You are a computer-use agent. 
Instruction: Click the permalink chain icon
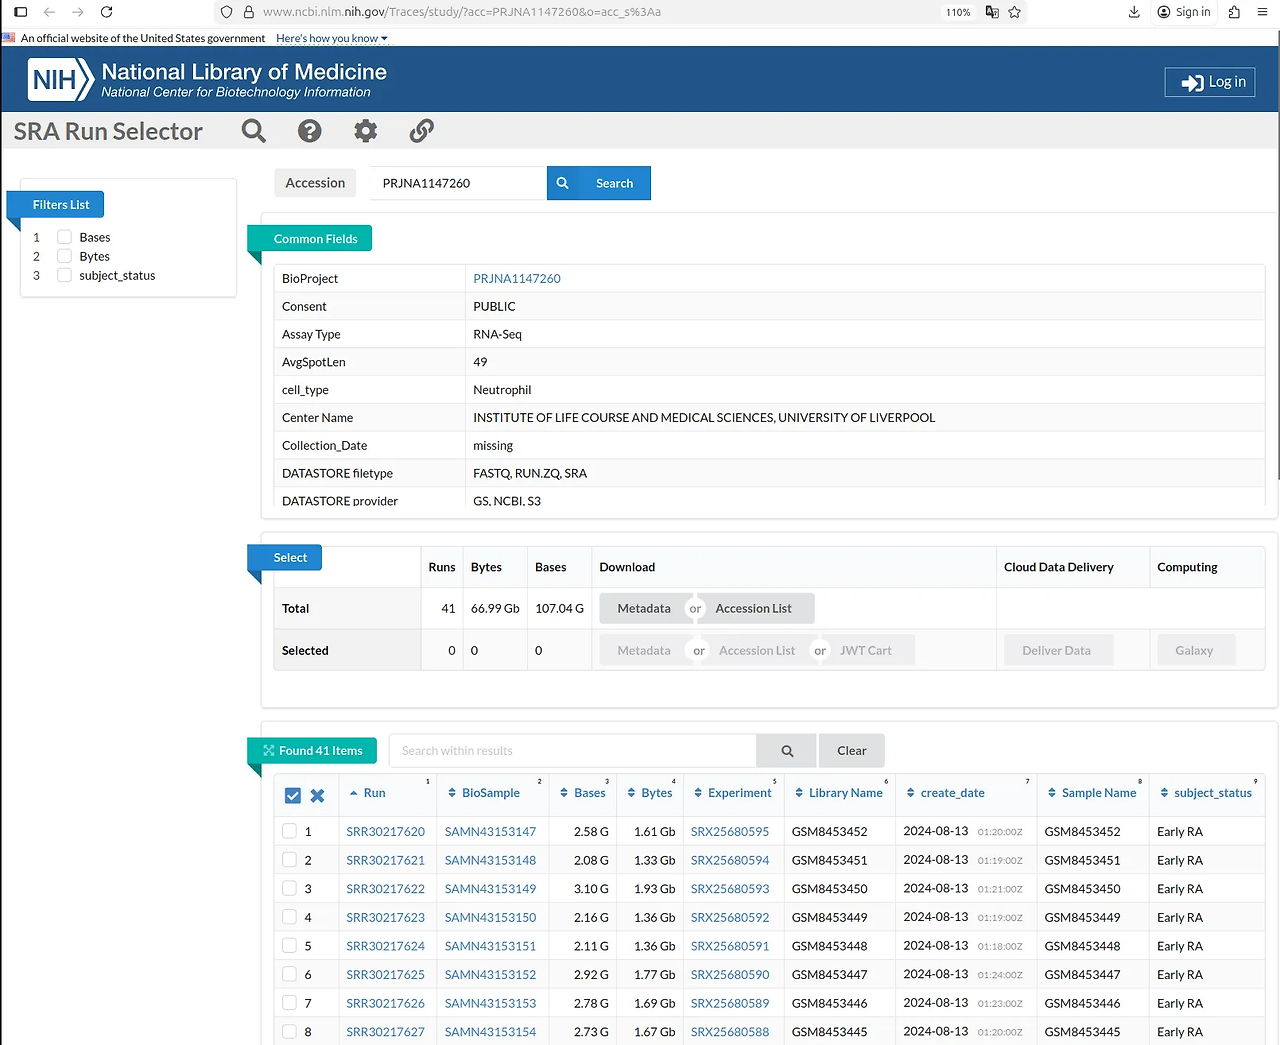(422, 131)
